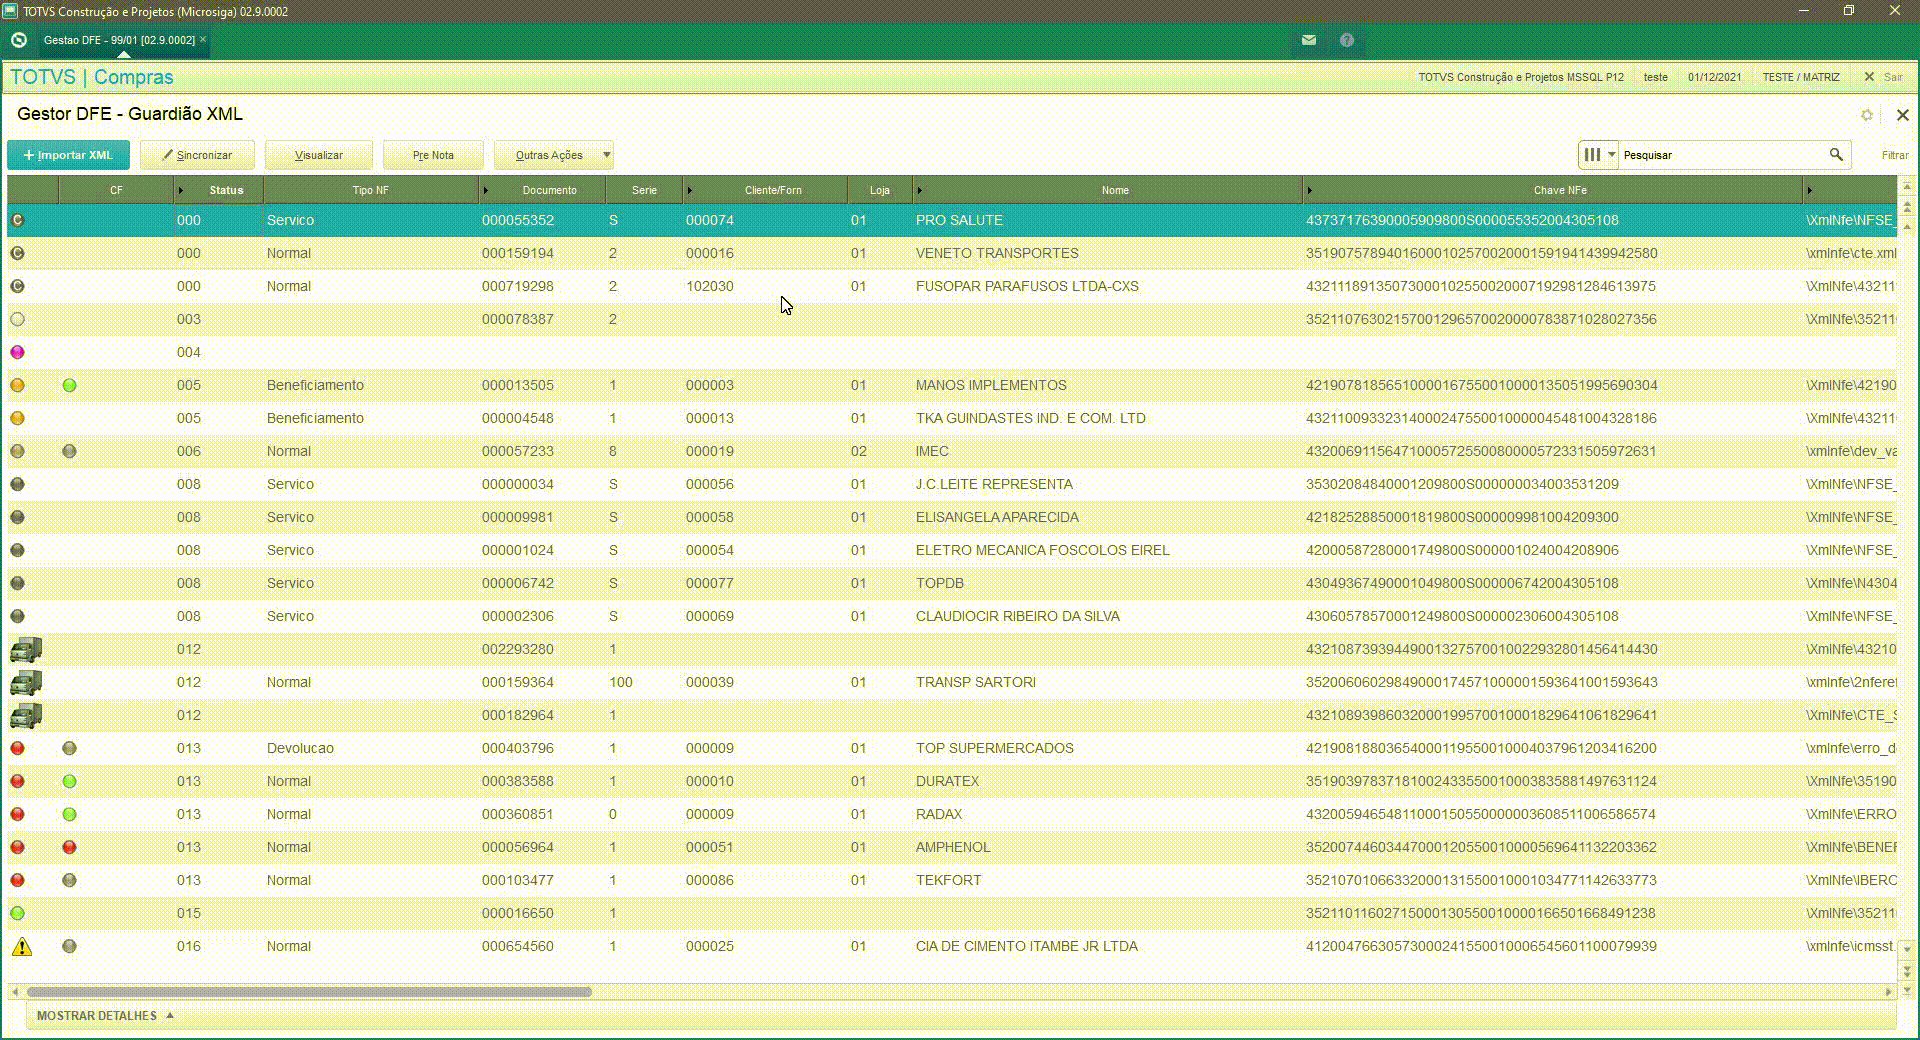This screenshot has height=1040, width=1920.
Task: Click the TESTE / MATRIZ header label
Action: 1800,77
